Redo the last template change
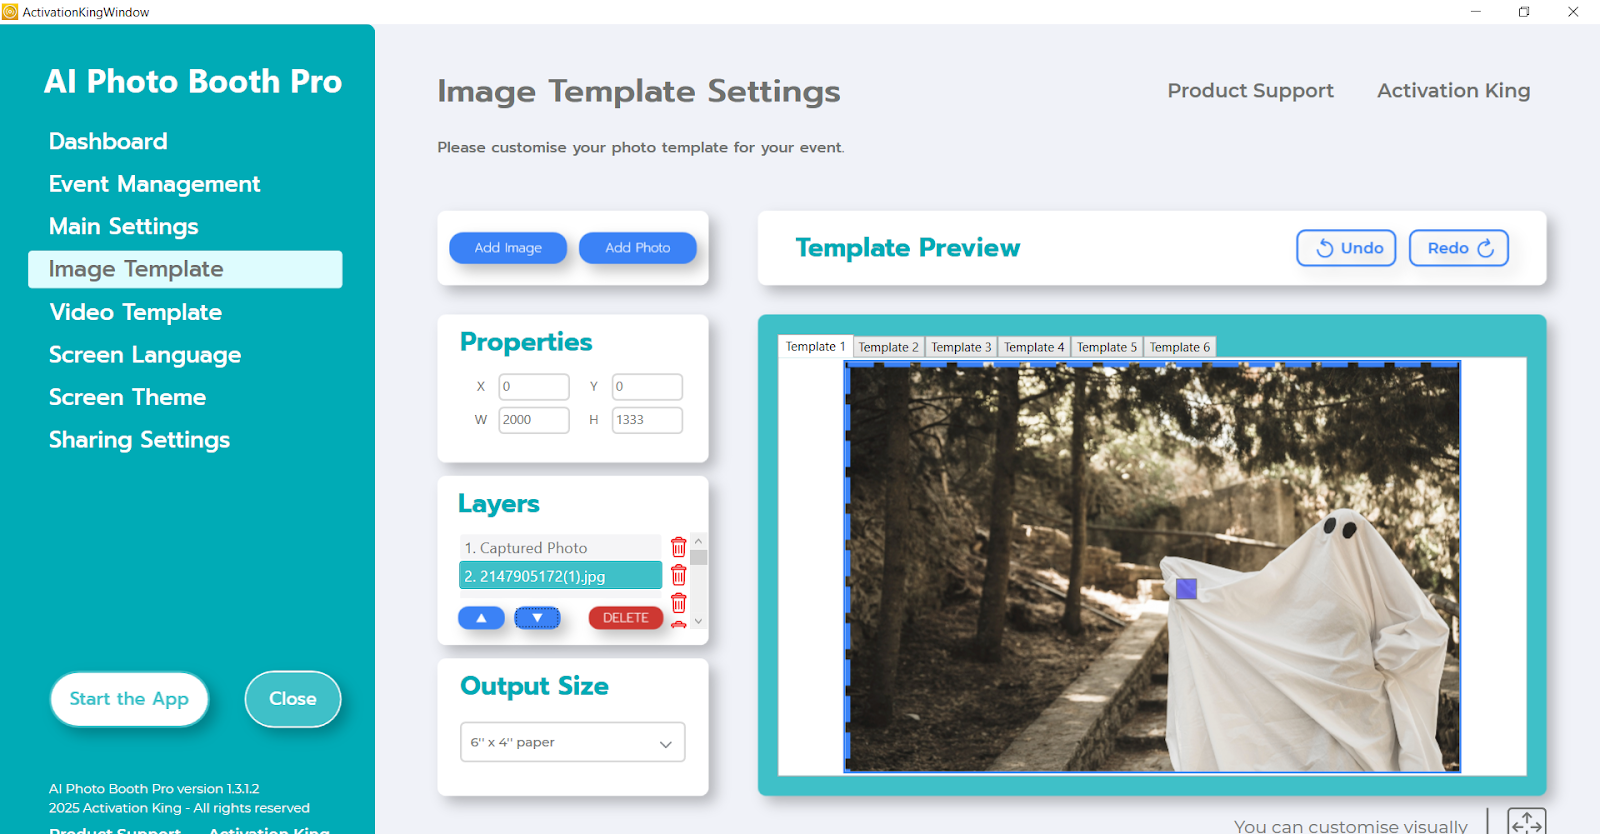Viewport: 1600px width, 834px height. tap(1458, 248)
